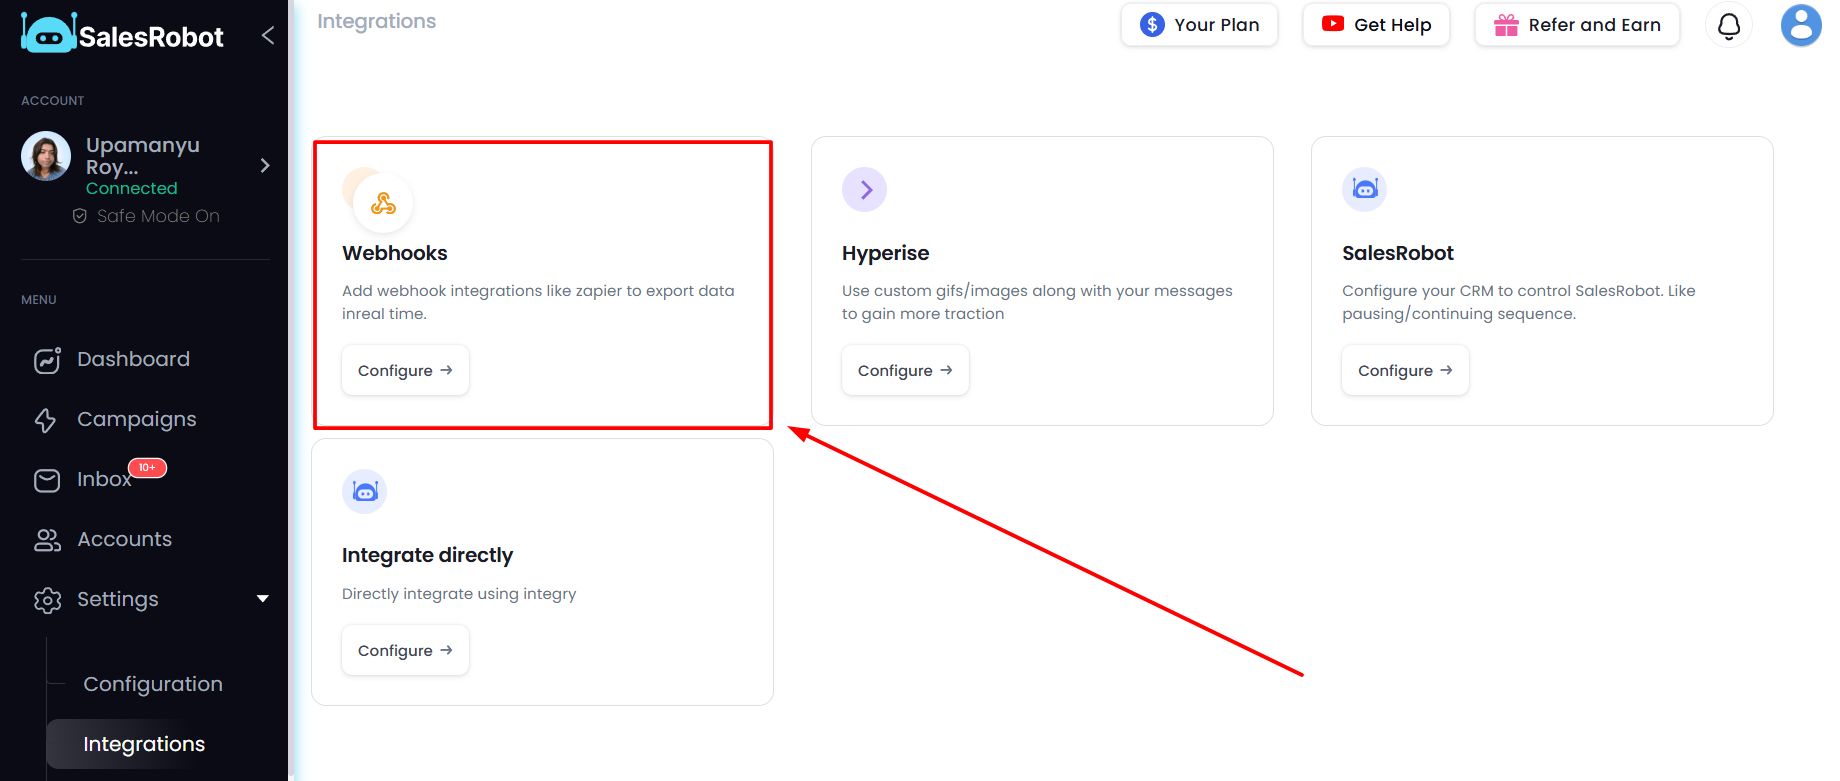Screen dimensions: 1840x781
Task: Configure the Hyperise integration
Action: (905, 370)
